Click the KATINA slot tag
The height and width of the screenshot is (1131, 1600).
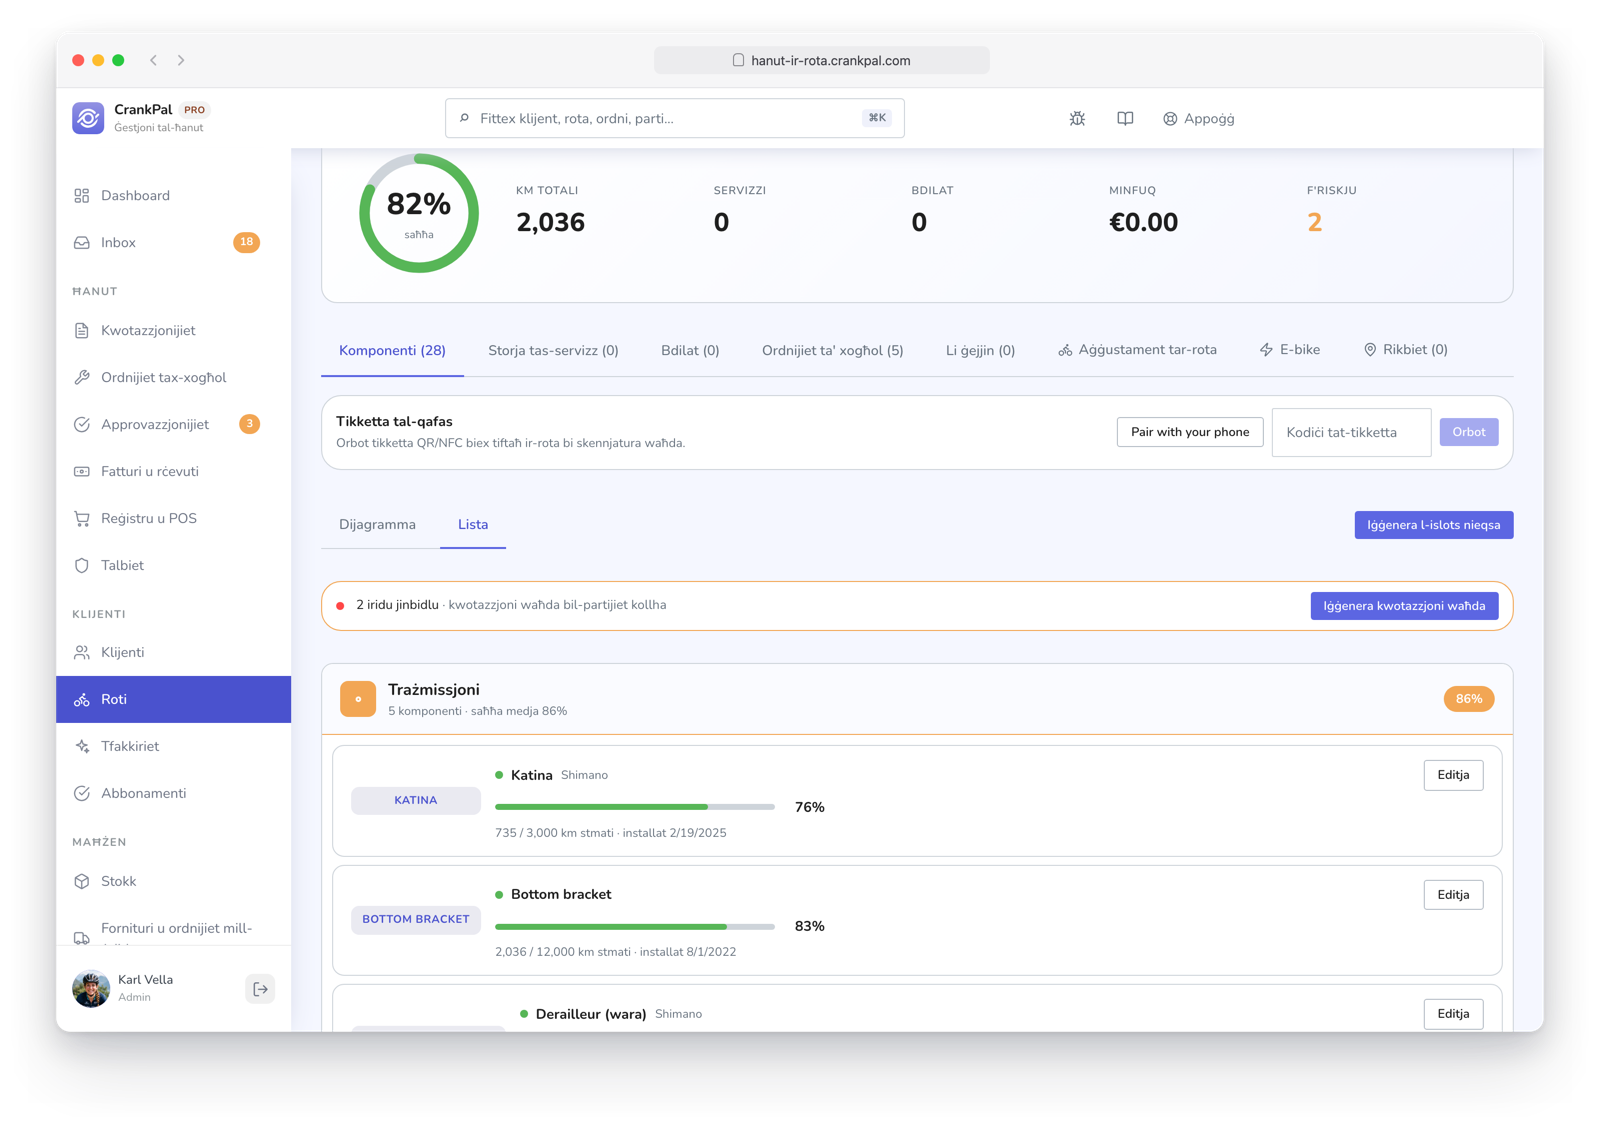pos(416,800)
